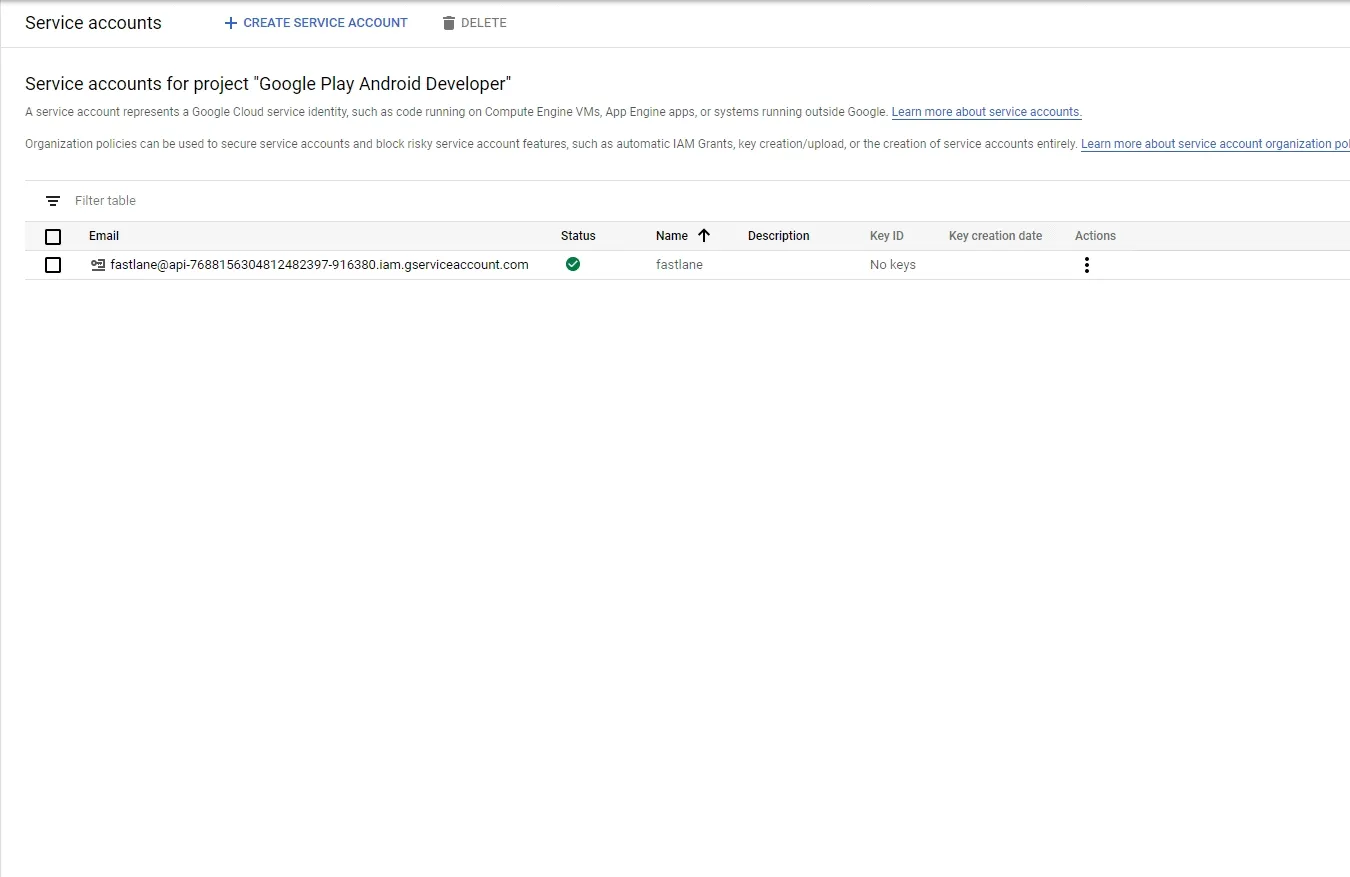Click the plus icon for Create Service Account
This screenshot has height=877, width=1350.
[x=231, y=23]
